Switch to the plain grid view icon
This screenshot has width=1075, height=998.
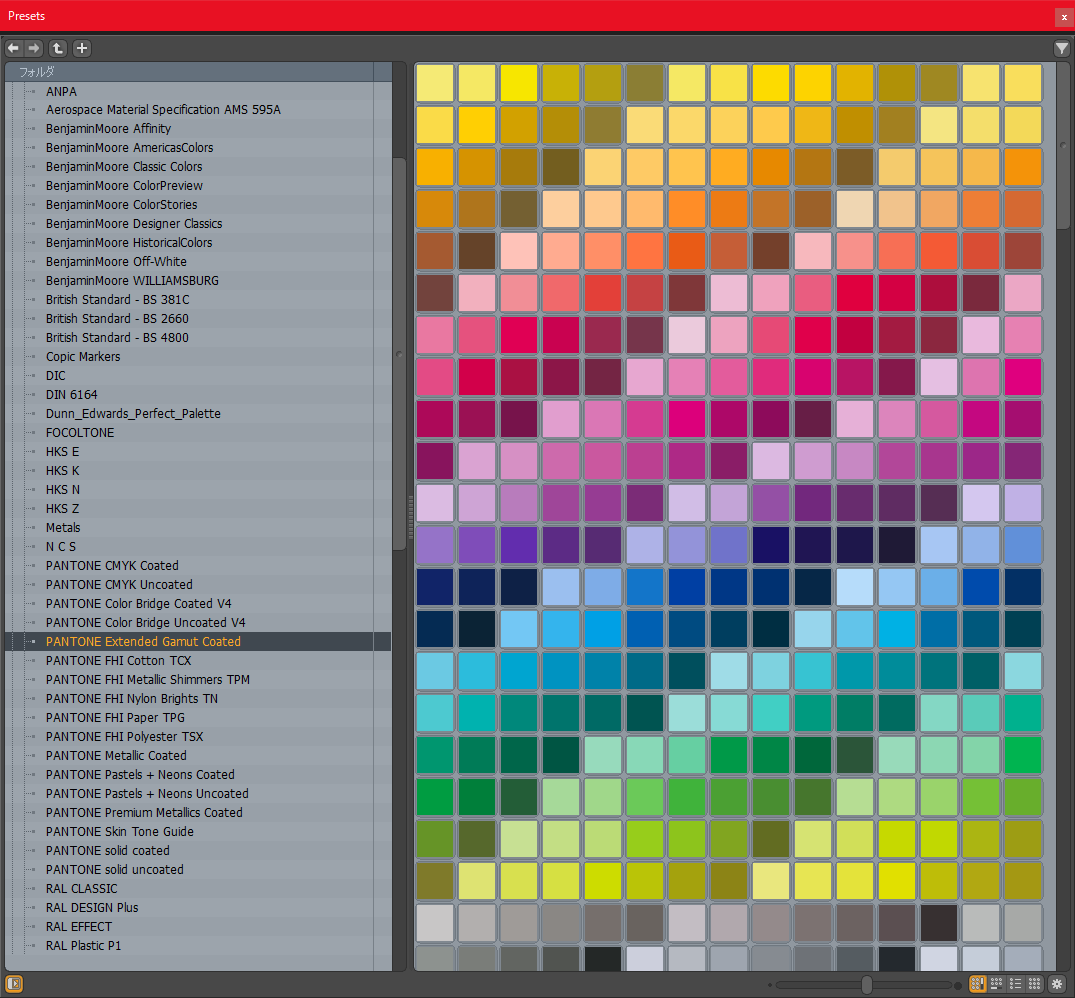pos(1035,984)
